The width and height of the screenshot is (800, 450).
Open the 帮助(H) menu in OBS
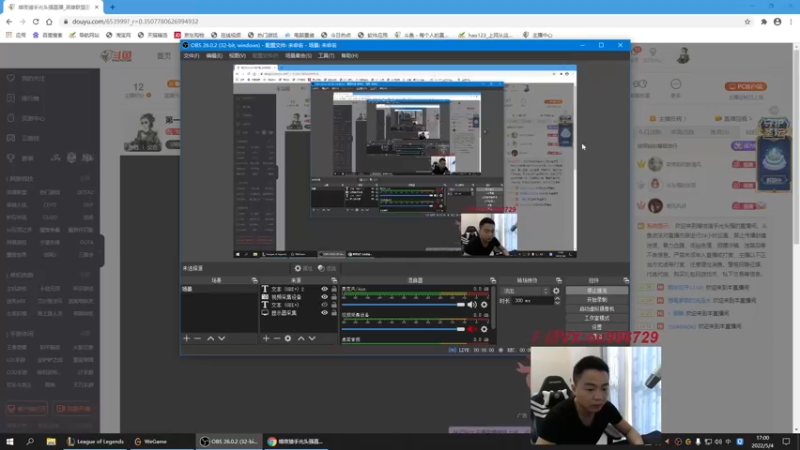[349, 56]
